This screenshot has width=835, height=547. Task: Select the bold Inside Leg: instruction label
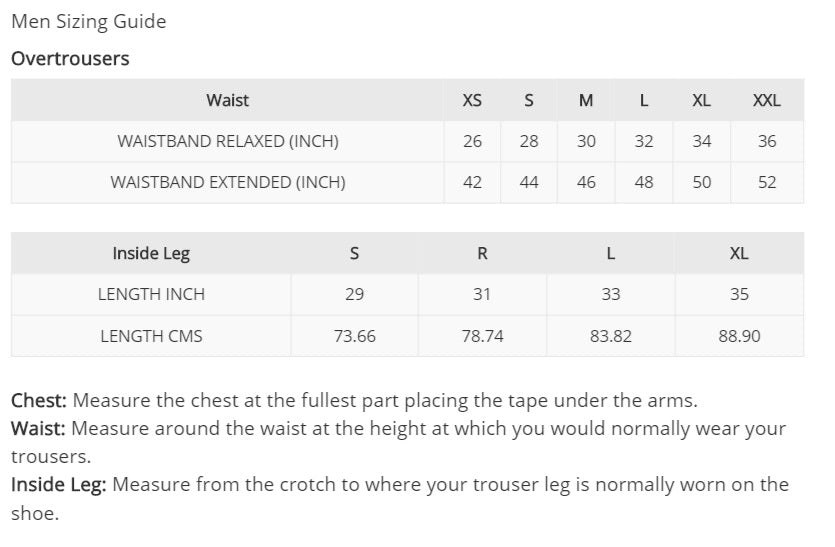(x=59, y=485)
